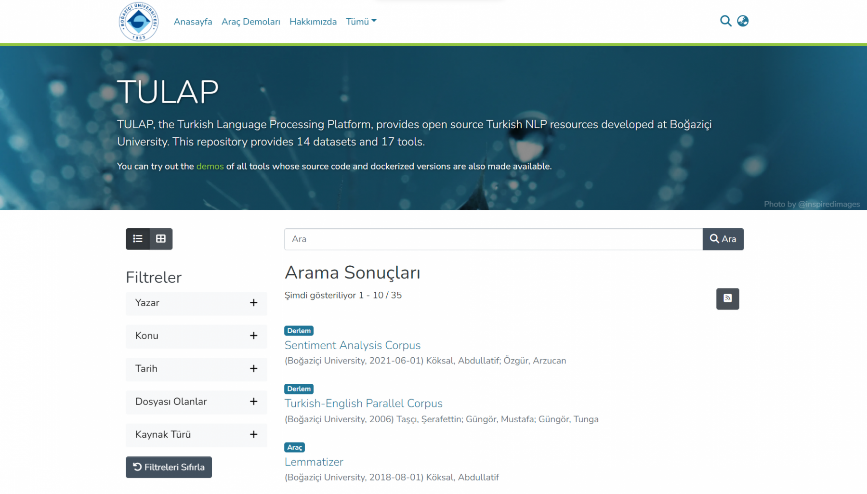Open the language globe icon
This screenshot has height=494, width=867.
coord(743,21)
